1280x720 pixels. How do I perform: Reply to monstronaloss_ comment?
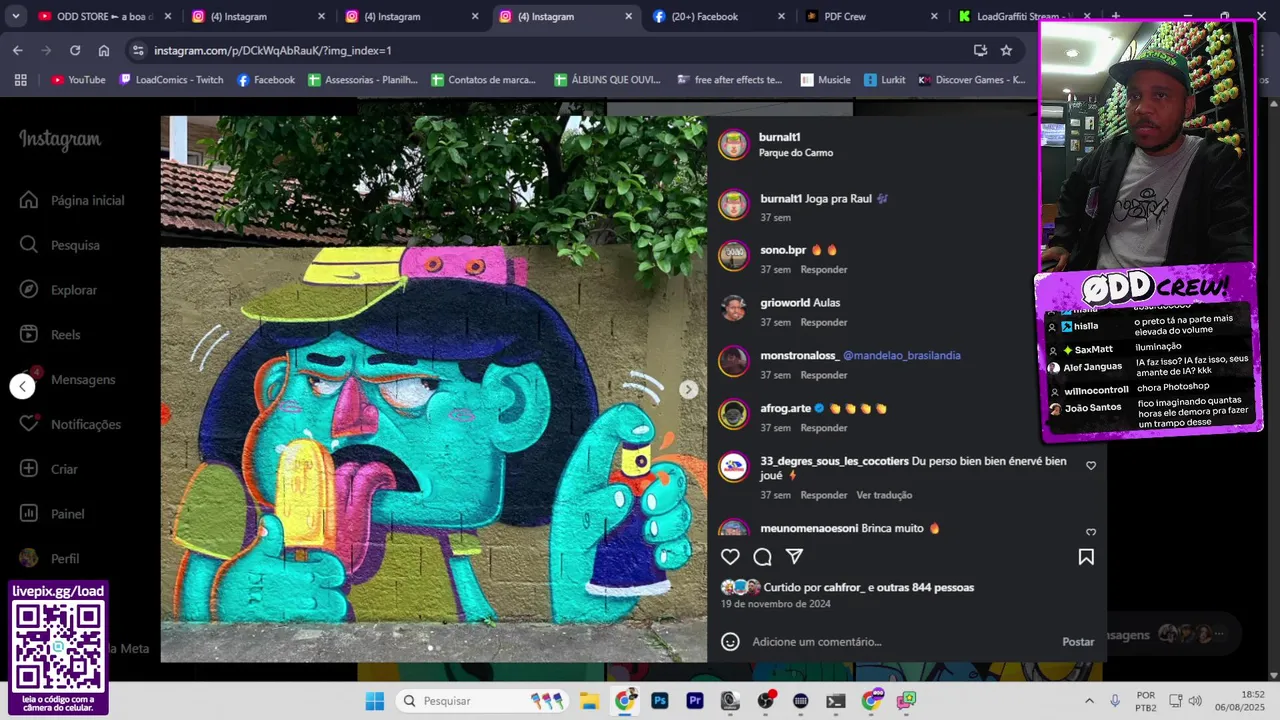pos(824,375)
